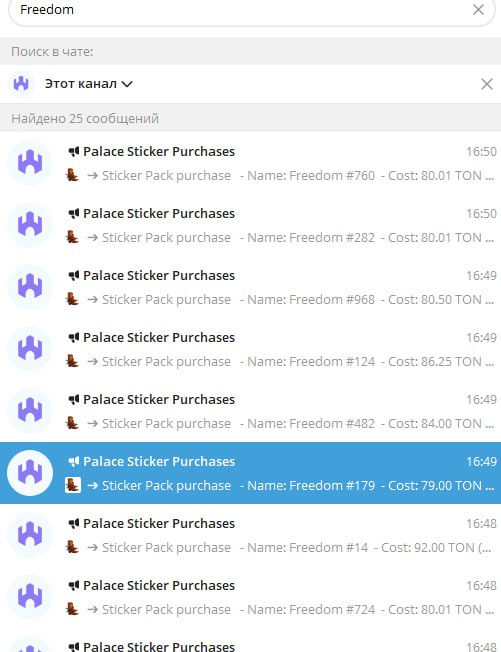The image size is (501, 652).
Task: Select the Freedom #724 purchase result
Action: (x=250, y=597)
